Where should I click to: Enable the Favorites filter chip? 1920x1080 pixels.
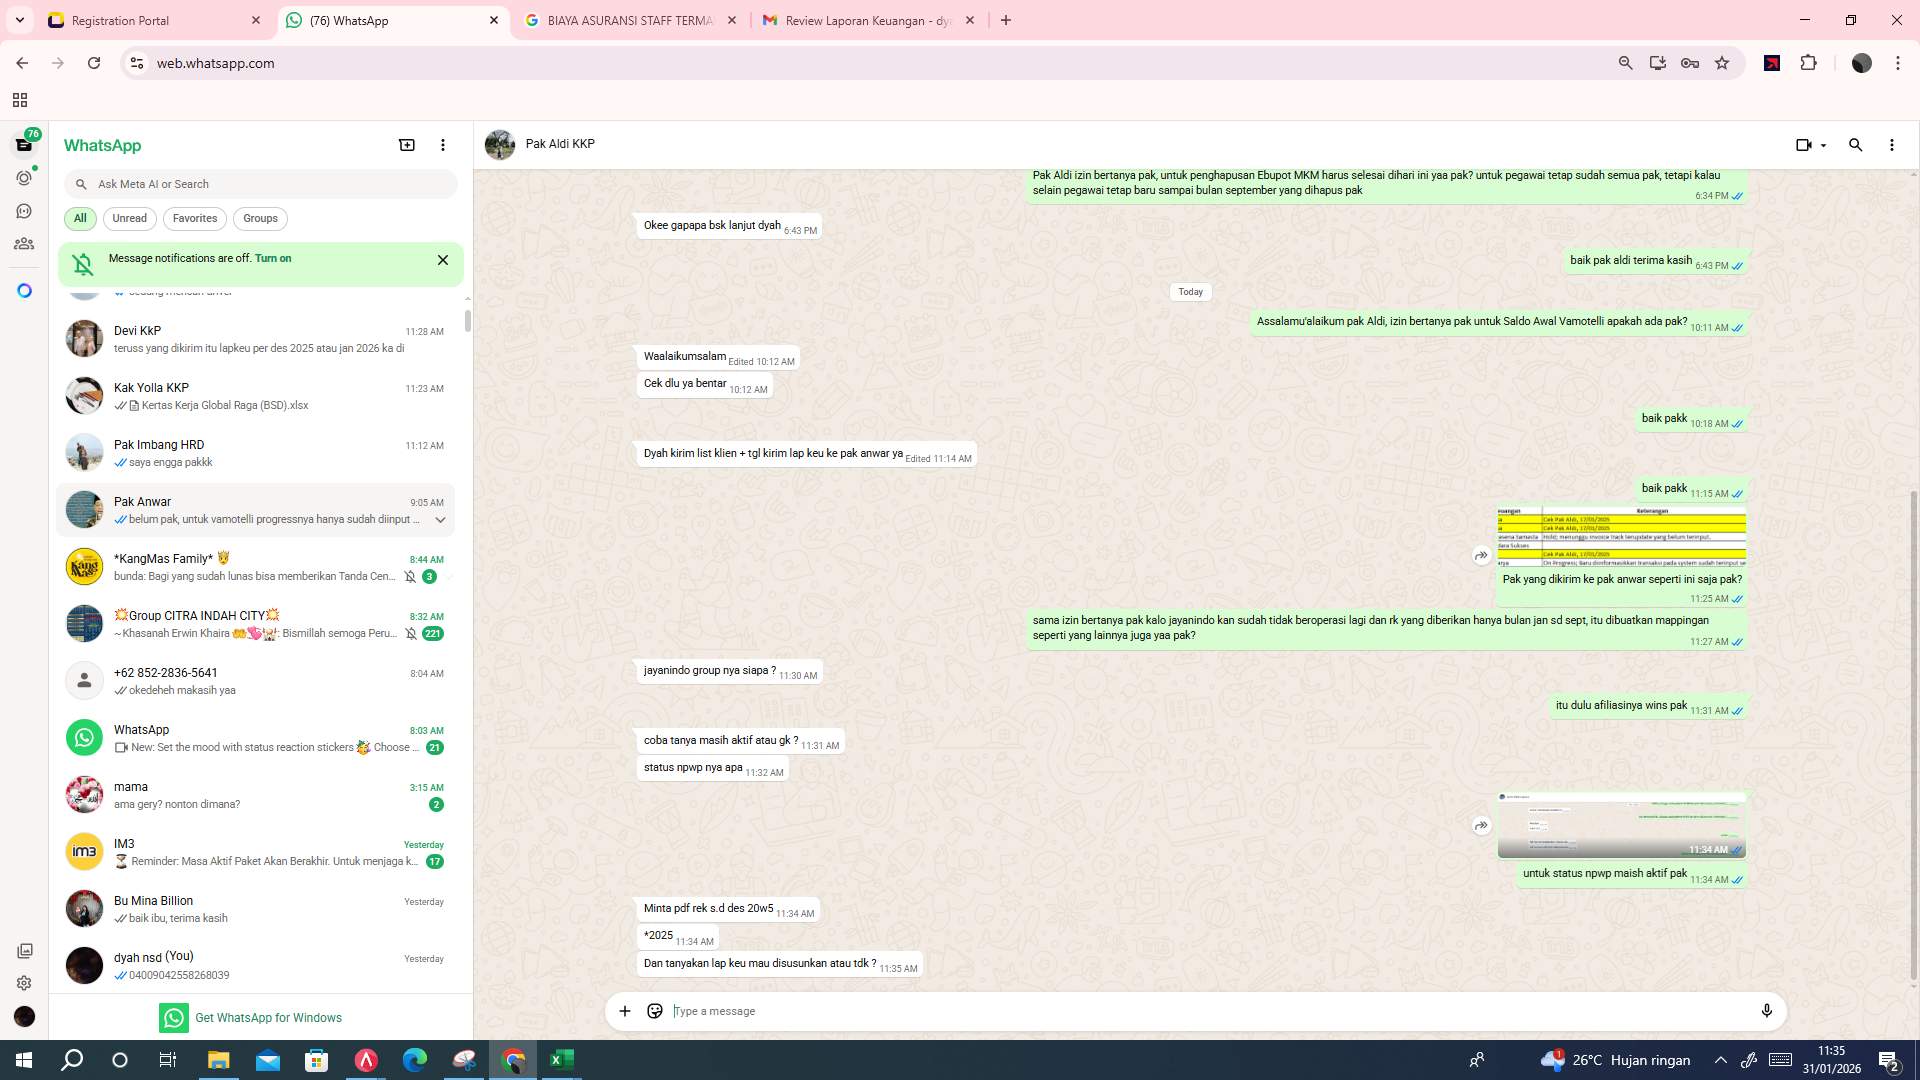click(x=195, y=218)
